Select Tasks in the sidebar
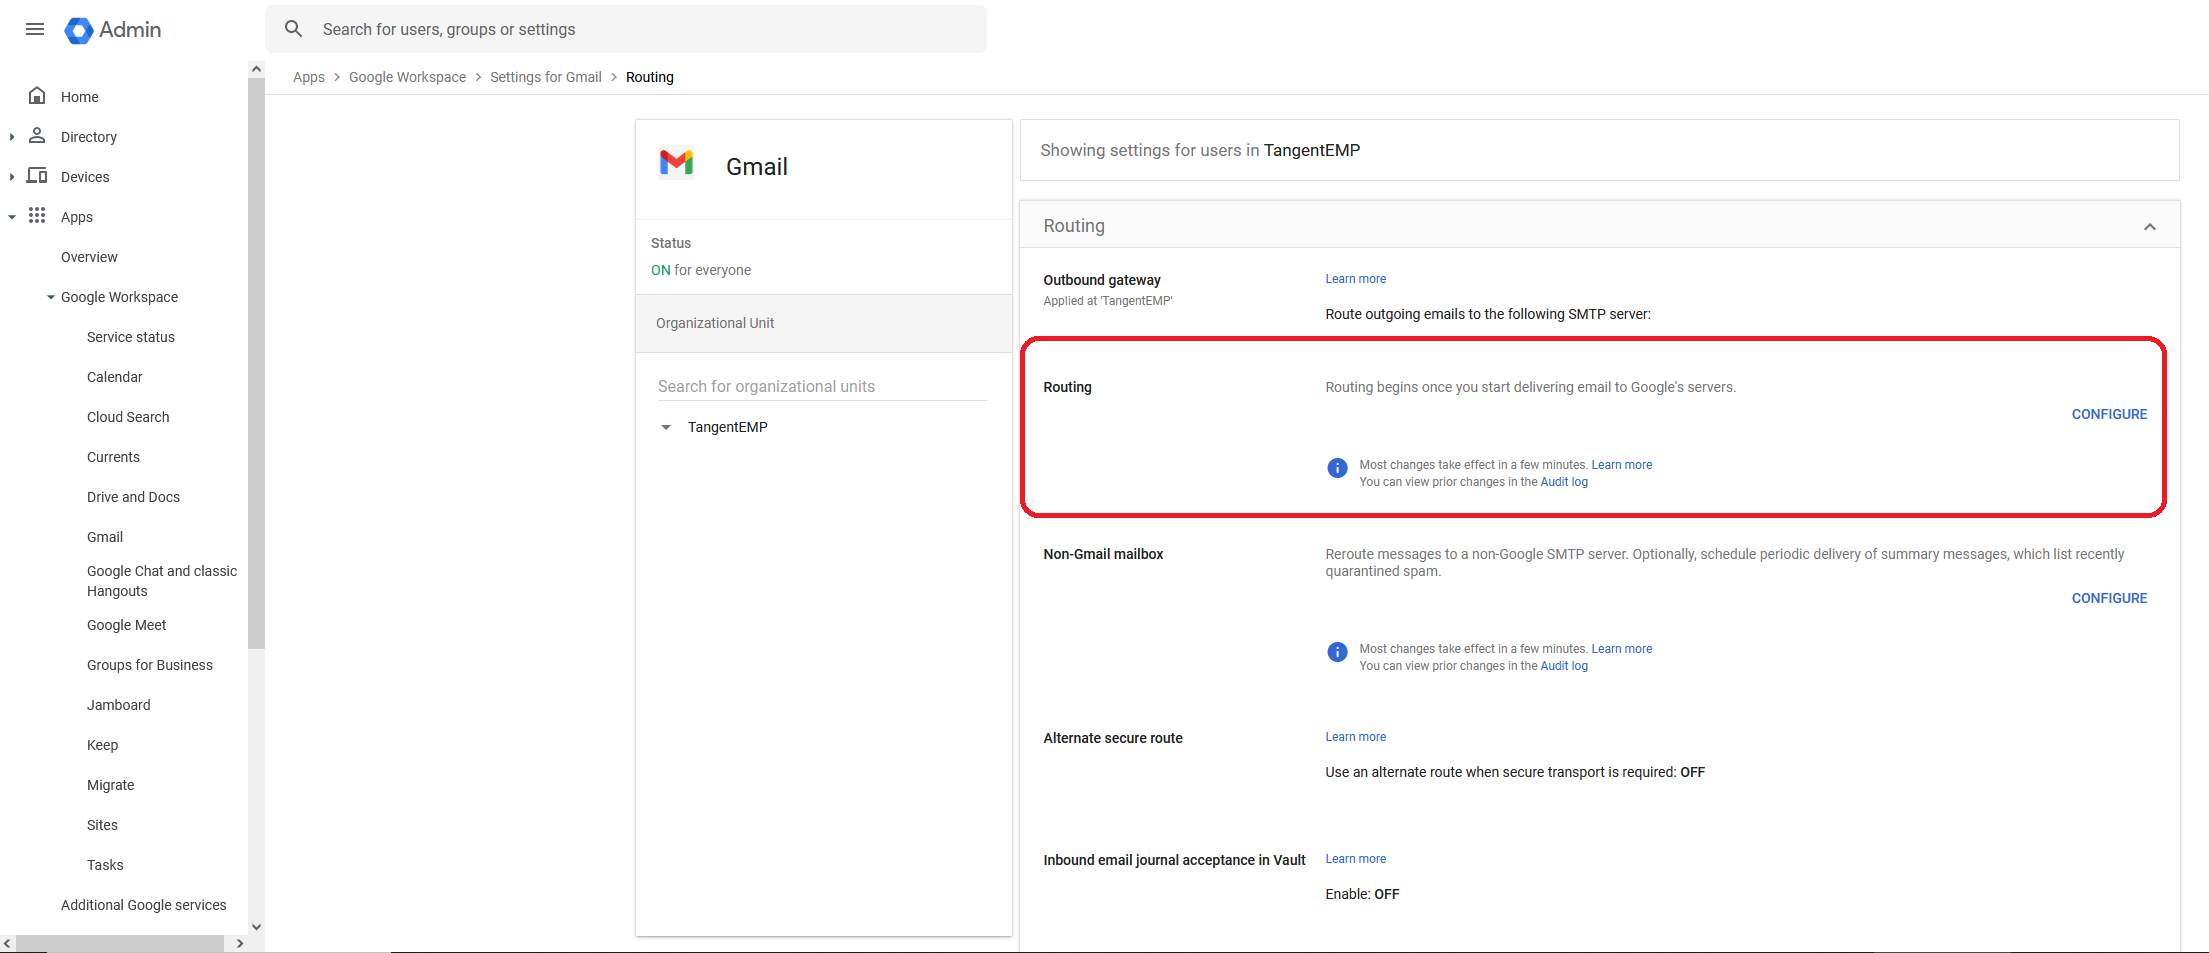2209x953 pixels. [x=105, y=865]
